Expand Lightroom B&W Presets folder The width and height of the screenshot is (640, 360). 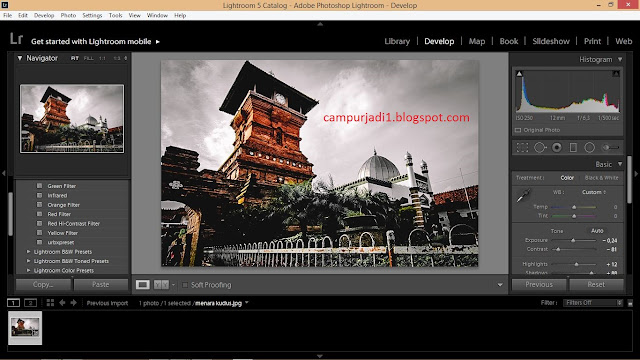(28, 252)
